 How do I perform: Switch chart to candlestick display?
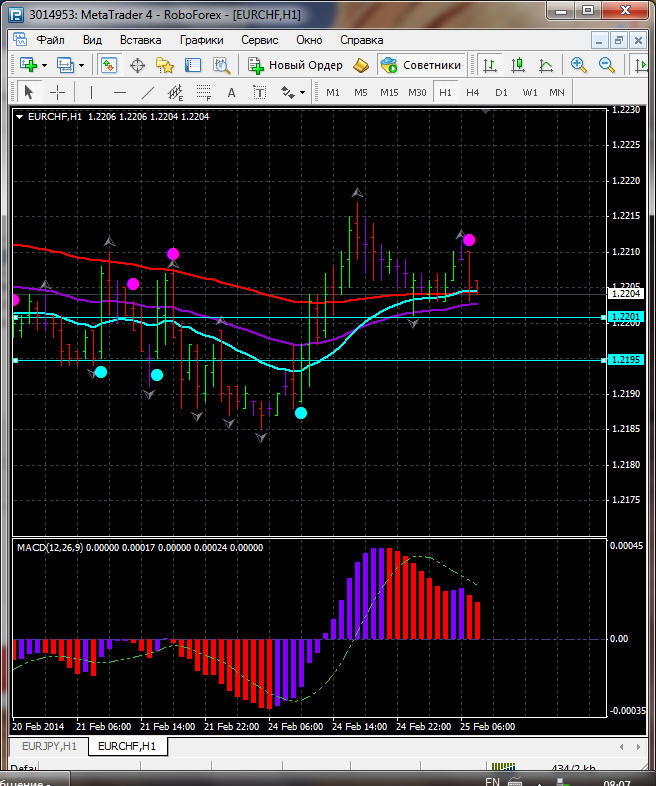pyautogui.click(x=518, y=65)
